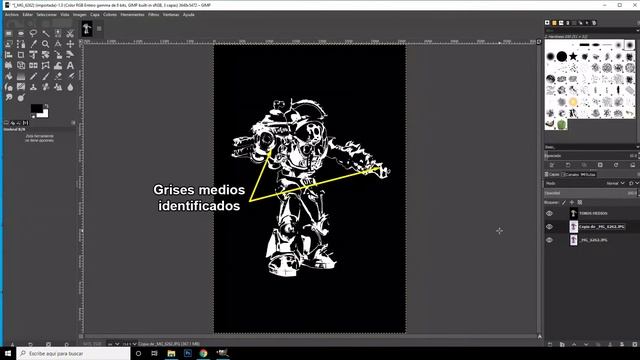
Task: Select the Rectangle Select tool
Action: [x=9, y=33]
